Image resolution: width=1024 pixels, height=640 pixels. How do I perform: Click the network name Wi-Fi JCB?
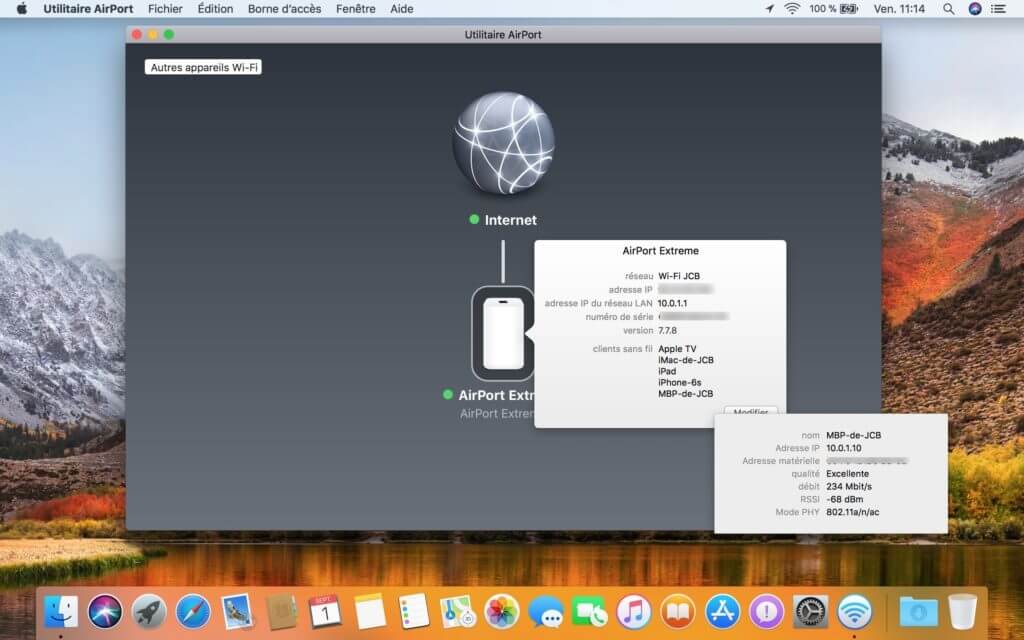(x=679, y=276)
